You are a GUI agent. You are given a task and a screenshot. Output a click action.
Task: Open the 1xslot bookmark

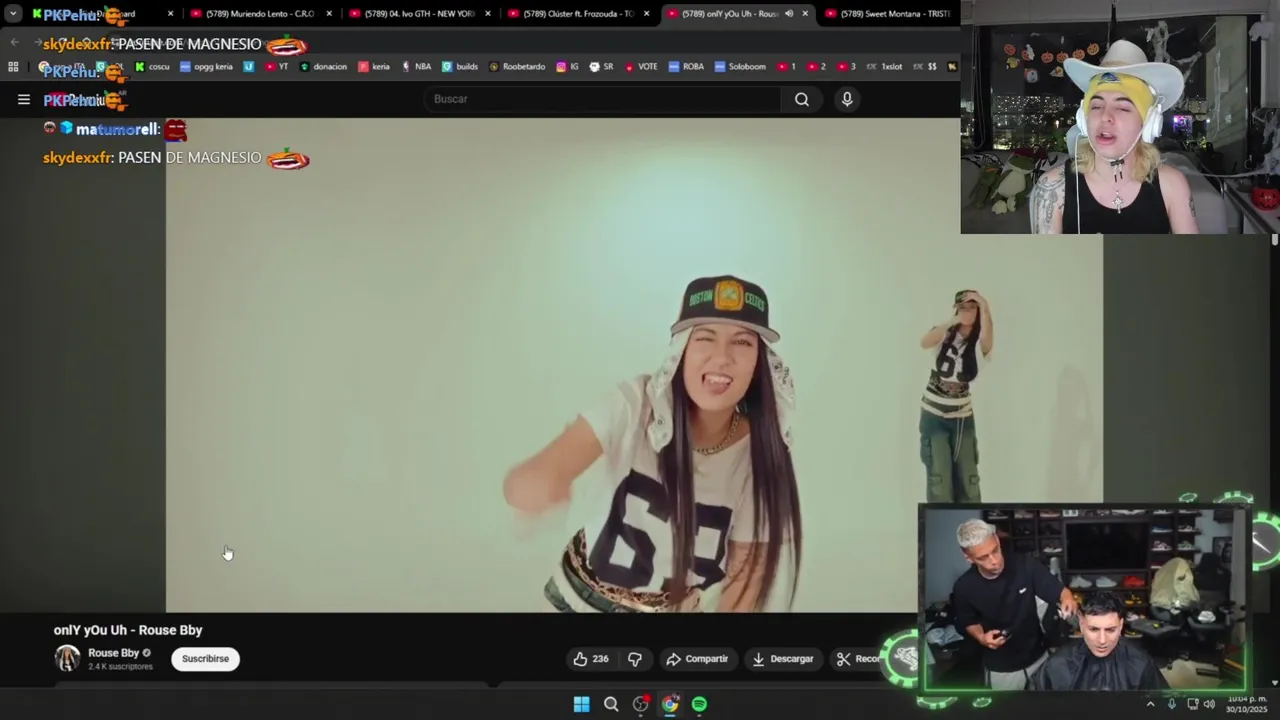[884, 67]
